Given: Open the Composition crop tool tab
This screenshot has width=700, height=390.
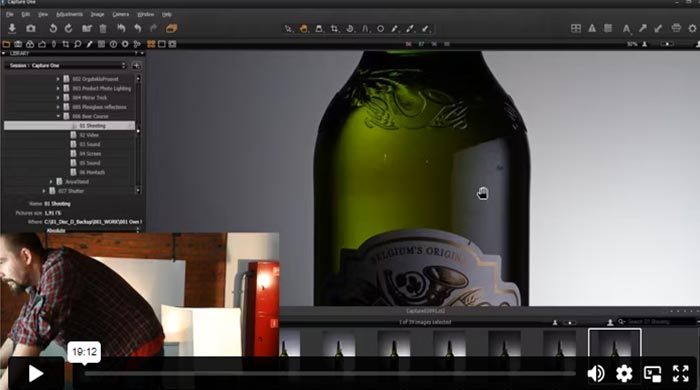Looking at the screenshot, I should (x=66, y=44).
